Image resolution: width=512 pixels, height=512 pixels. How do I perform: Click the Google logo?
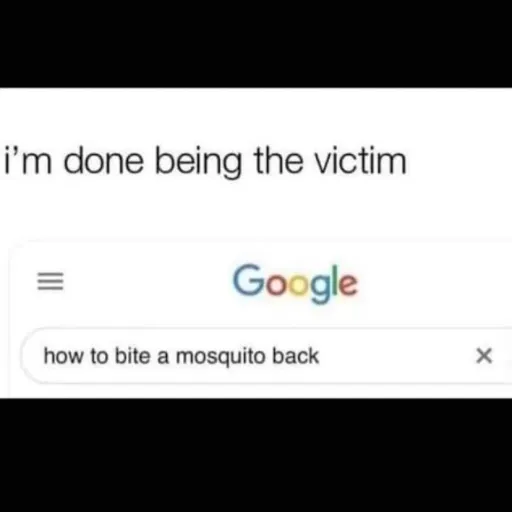coord(295,283)
